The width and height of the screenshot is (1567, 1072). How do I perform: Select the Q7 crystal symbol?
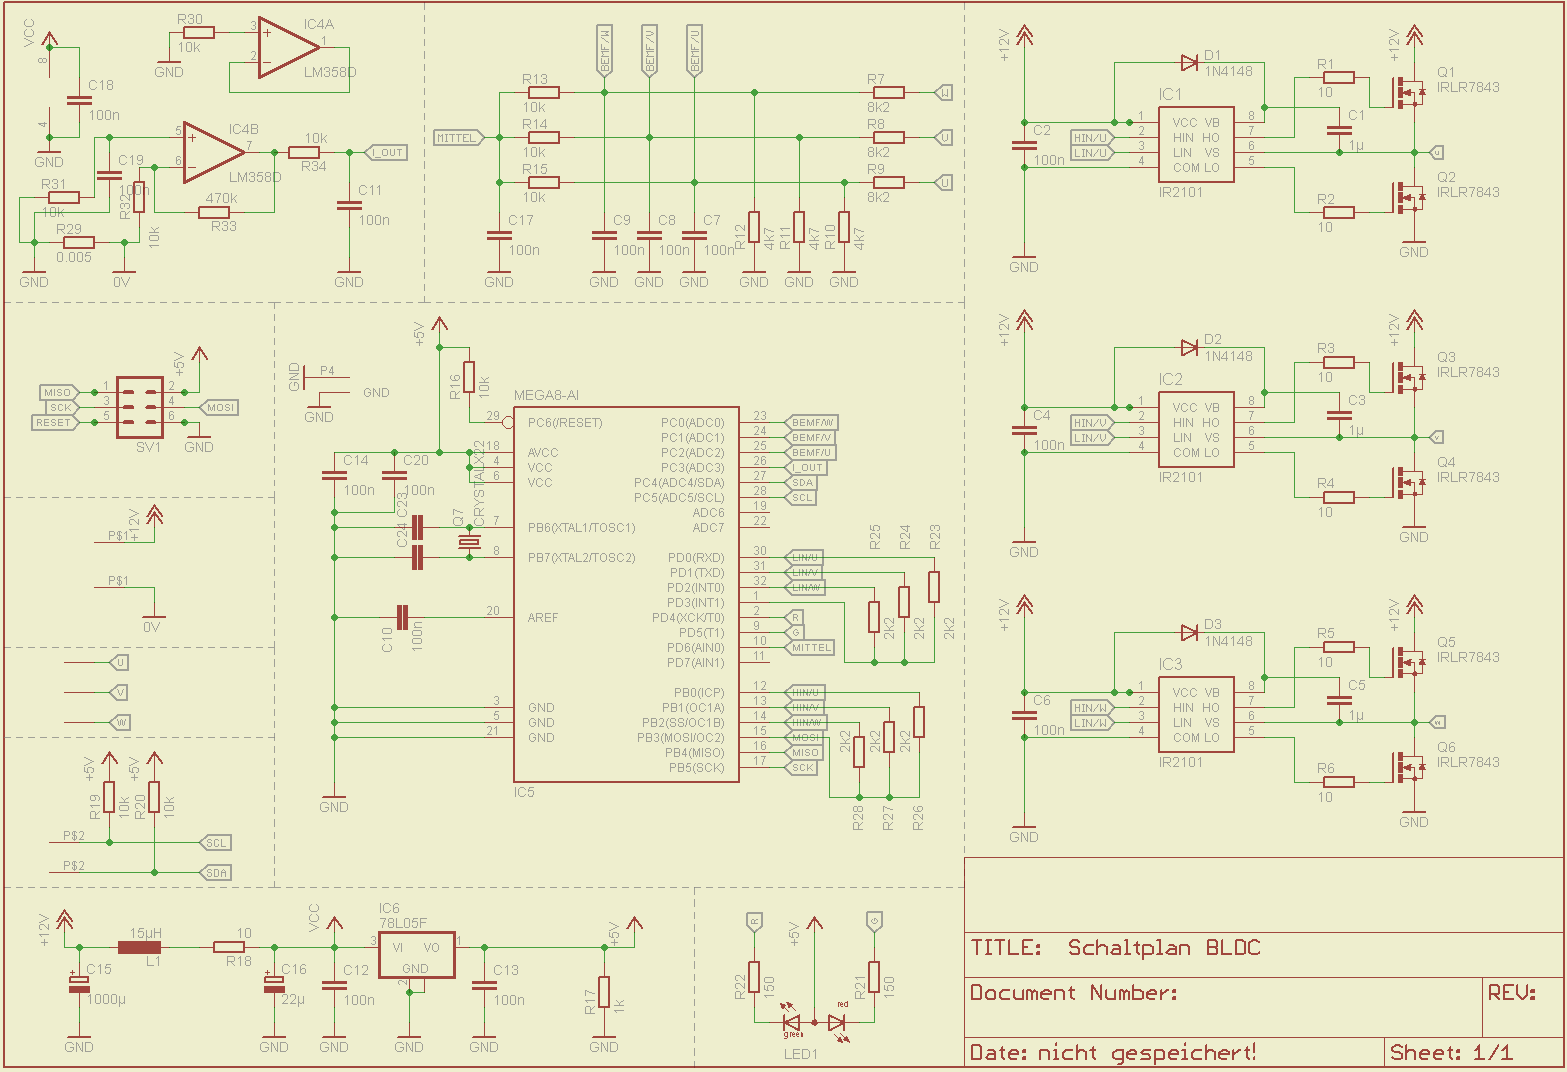pos(469,542)
